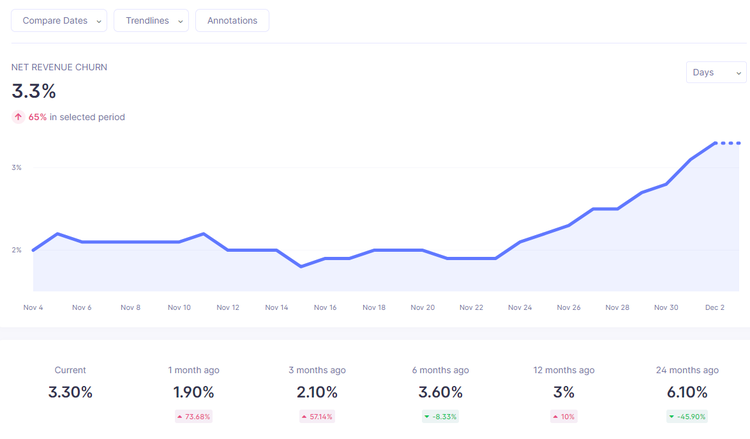Click the -8.33% decrease badge

(441, 417)
